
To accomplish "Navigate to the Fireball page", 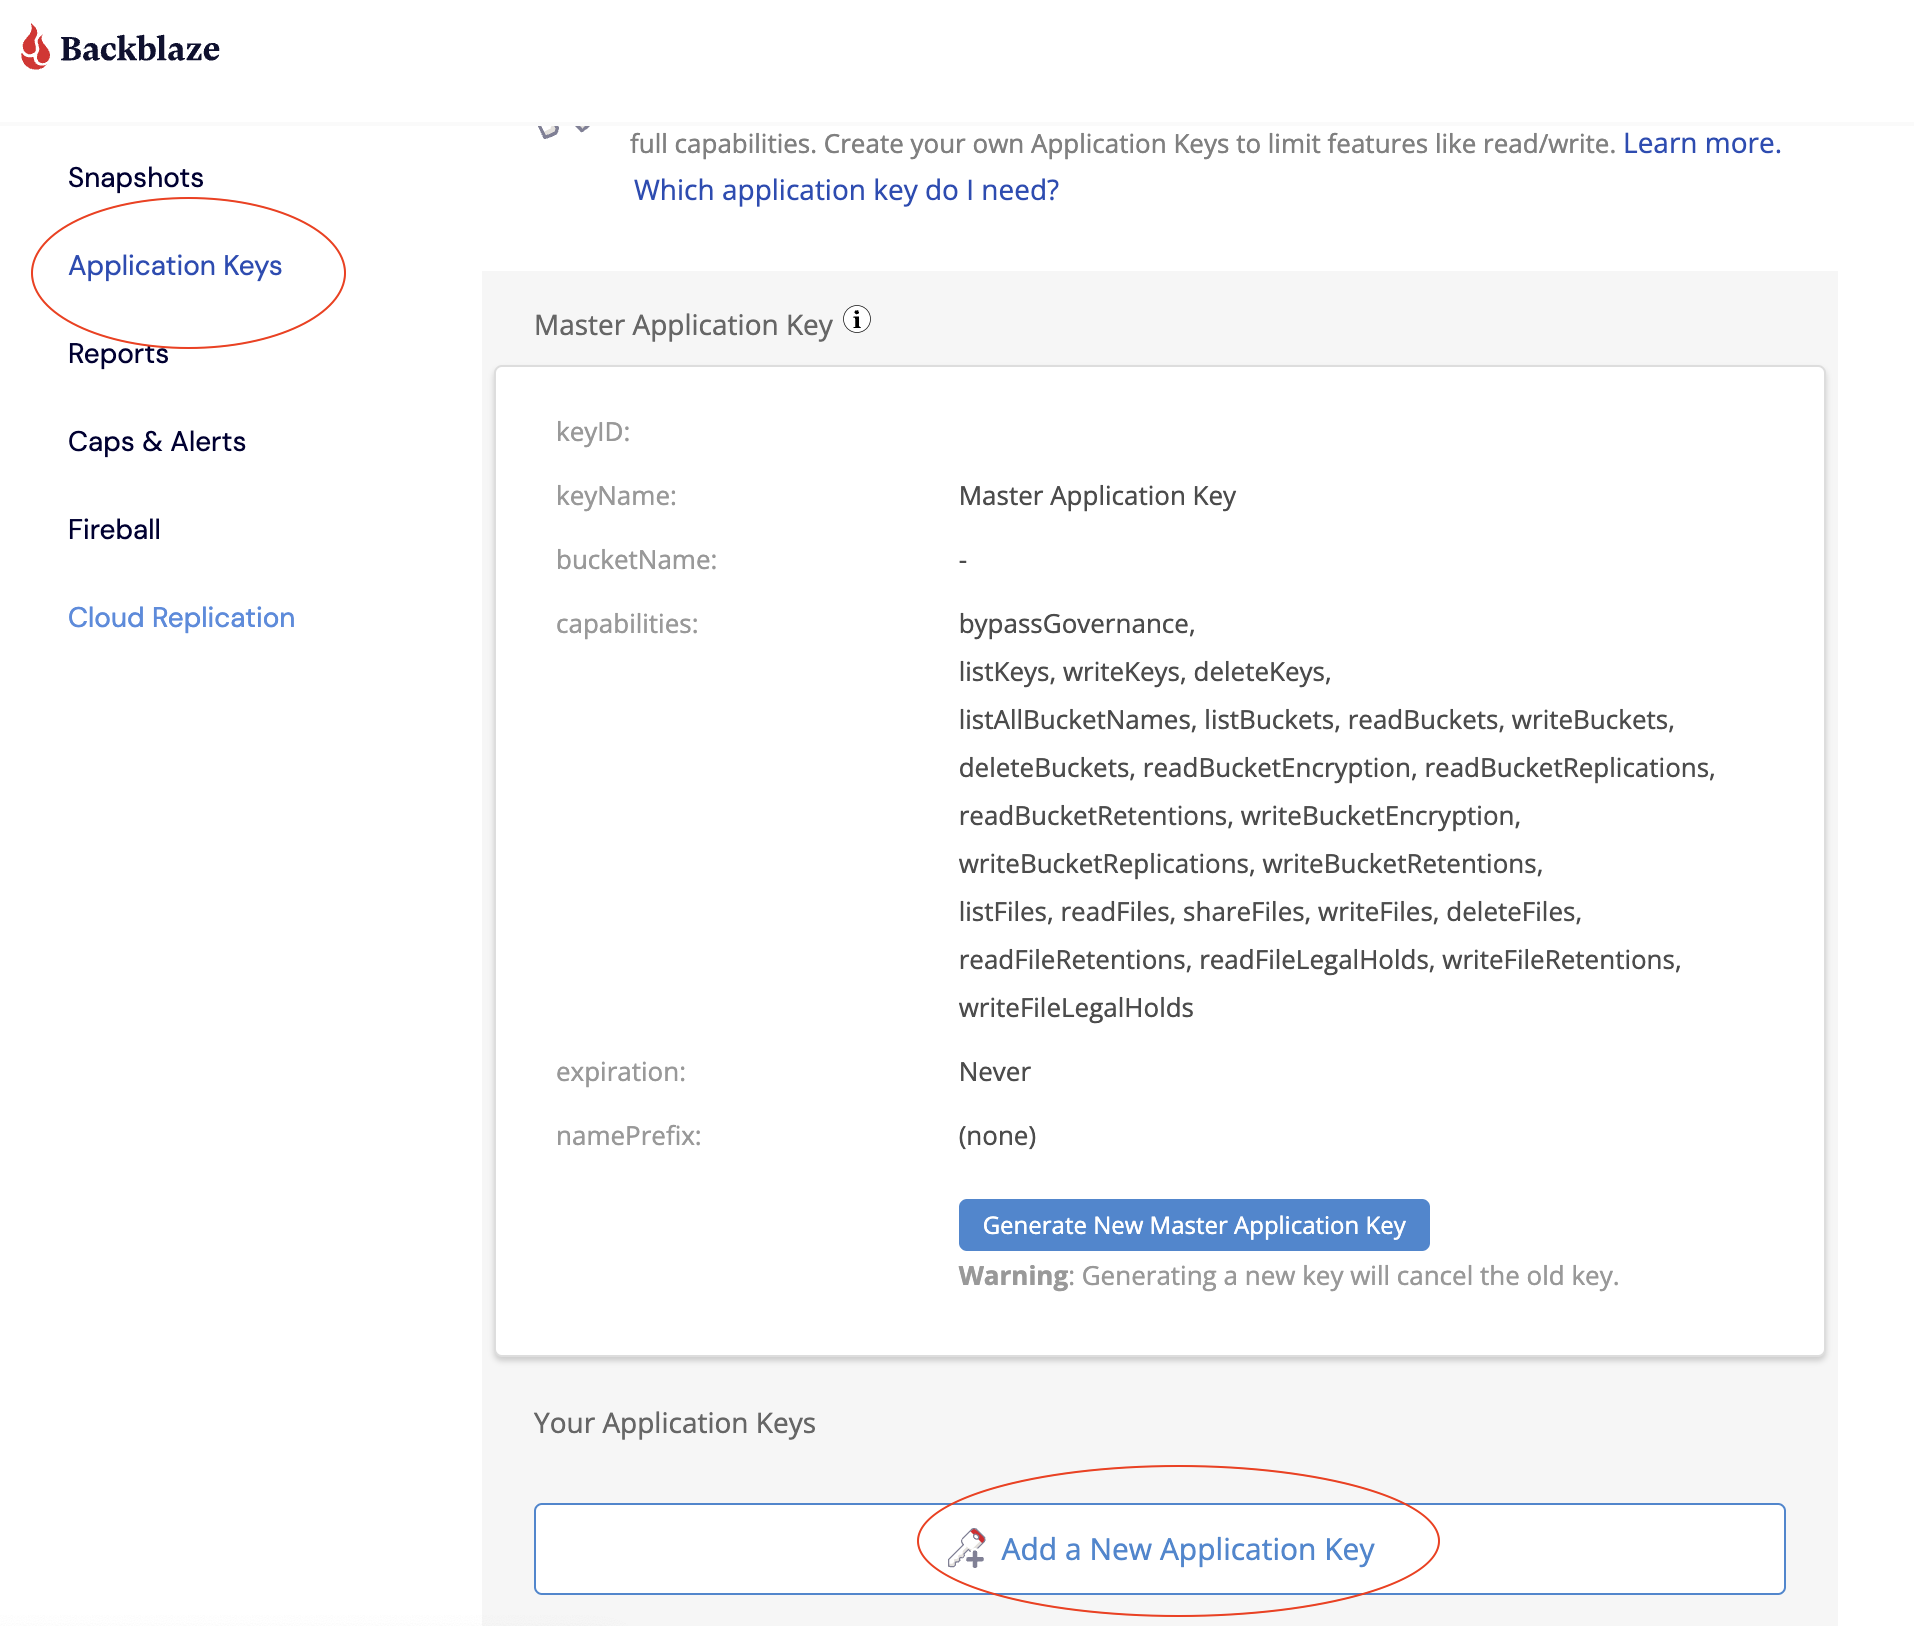I will (x=114, y=530).
